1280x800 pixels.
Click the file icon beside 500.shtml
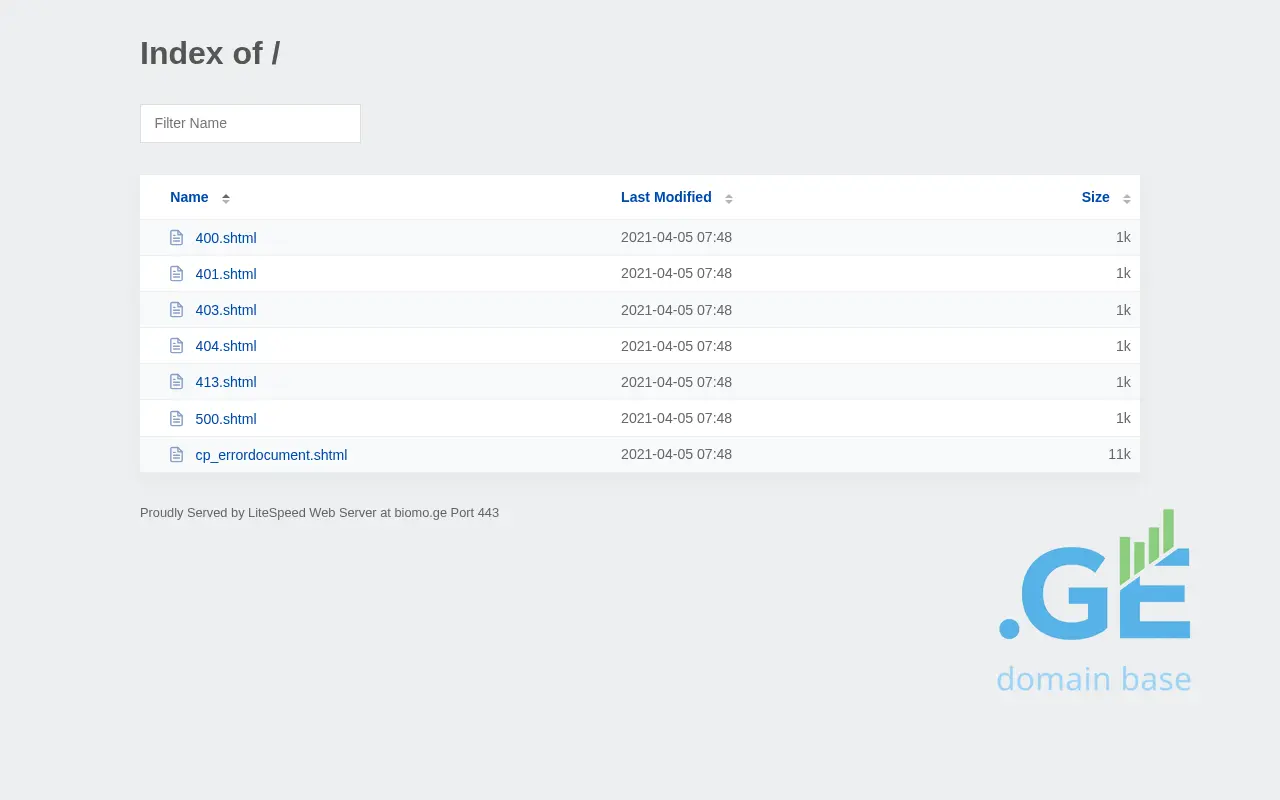click(177, 419)
